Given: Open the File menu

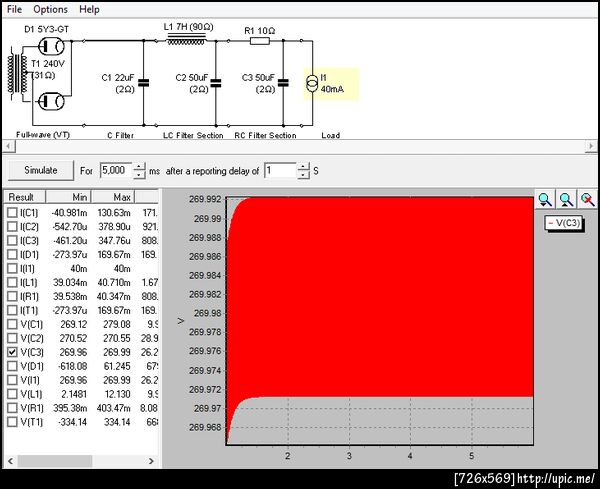Looking at the screenshot, I should (14, 9).
